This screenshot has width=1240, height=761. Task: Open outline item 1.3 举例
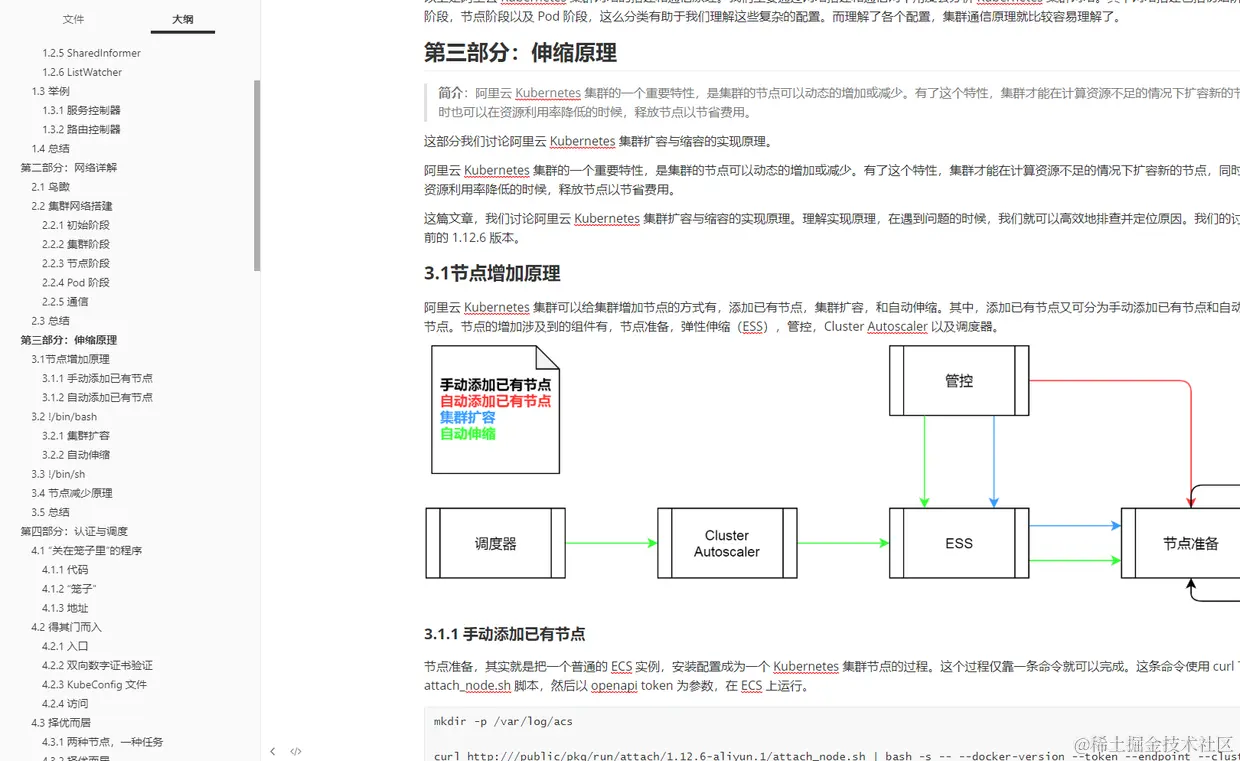click(50, 91)
